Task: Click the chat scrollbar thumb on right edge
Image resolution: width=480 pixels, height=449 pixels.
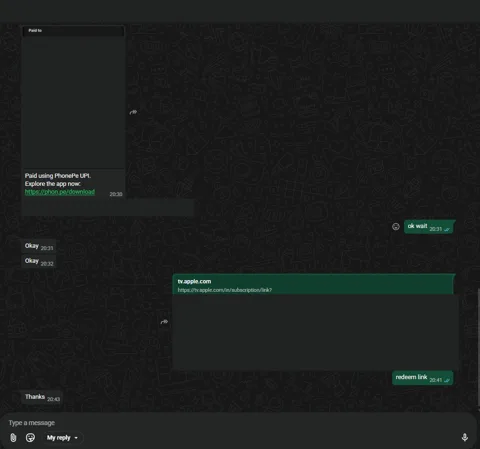Action: tap(479, 347)
